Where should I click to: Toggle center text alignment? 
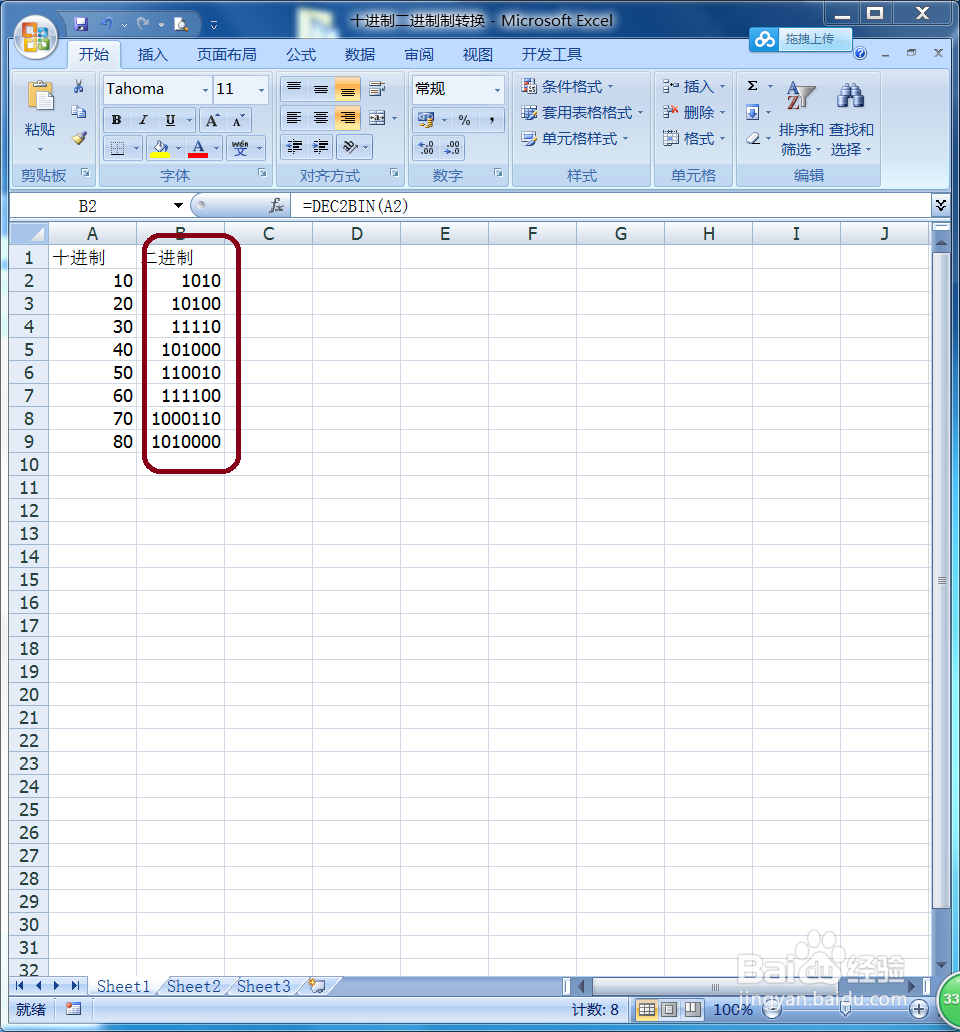tap(320, 118)
